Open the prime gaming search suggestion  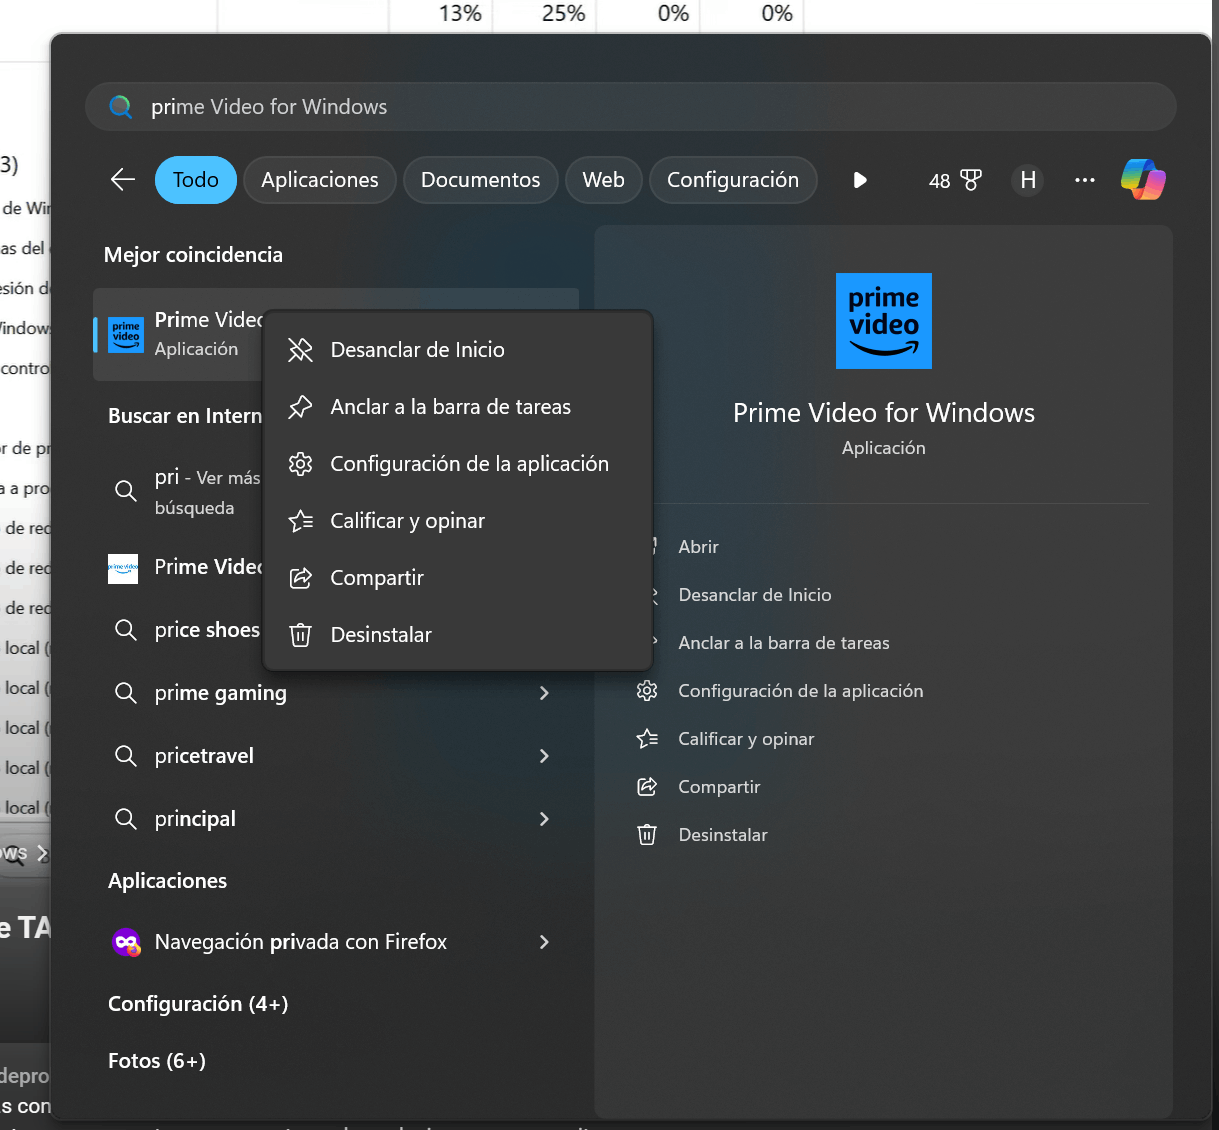[x=335, y=693]
